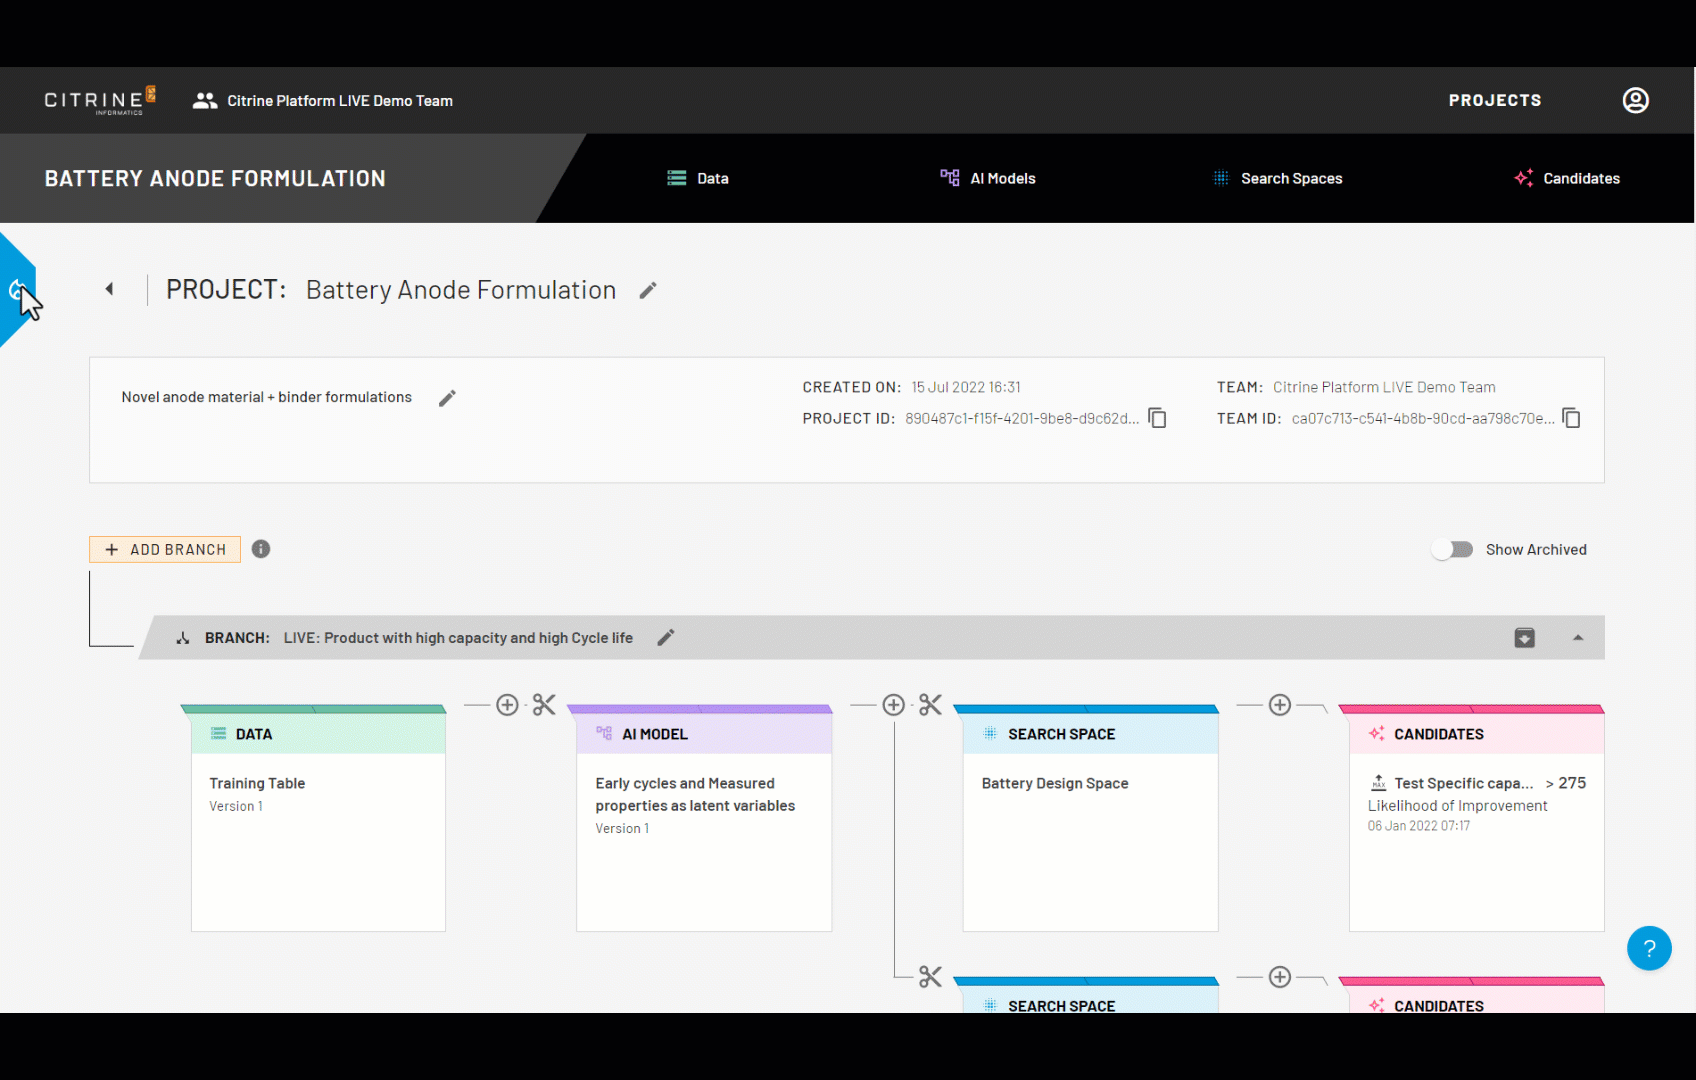1696x1080 pixels.
Task: Click scissors icon before second Search Space card
Action: (931, 977)
